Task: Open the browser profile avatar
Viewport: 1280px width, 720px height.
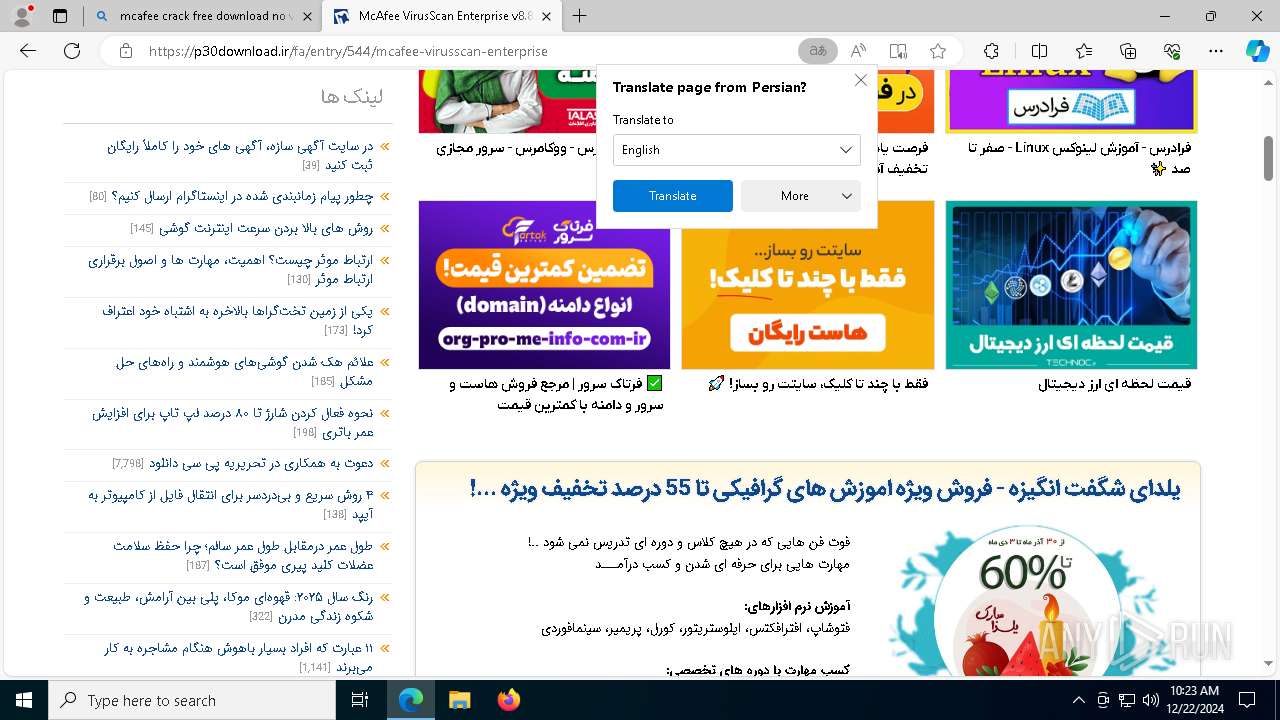Action: (x=22, y=16)
